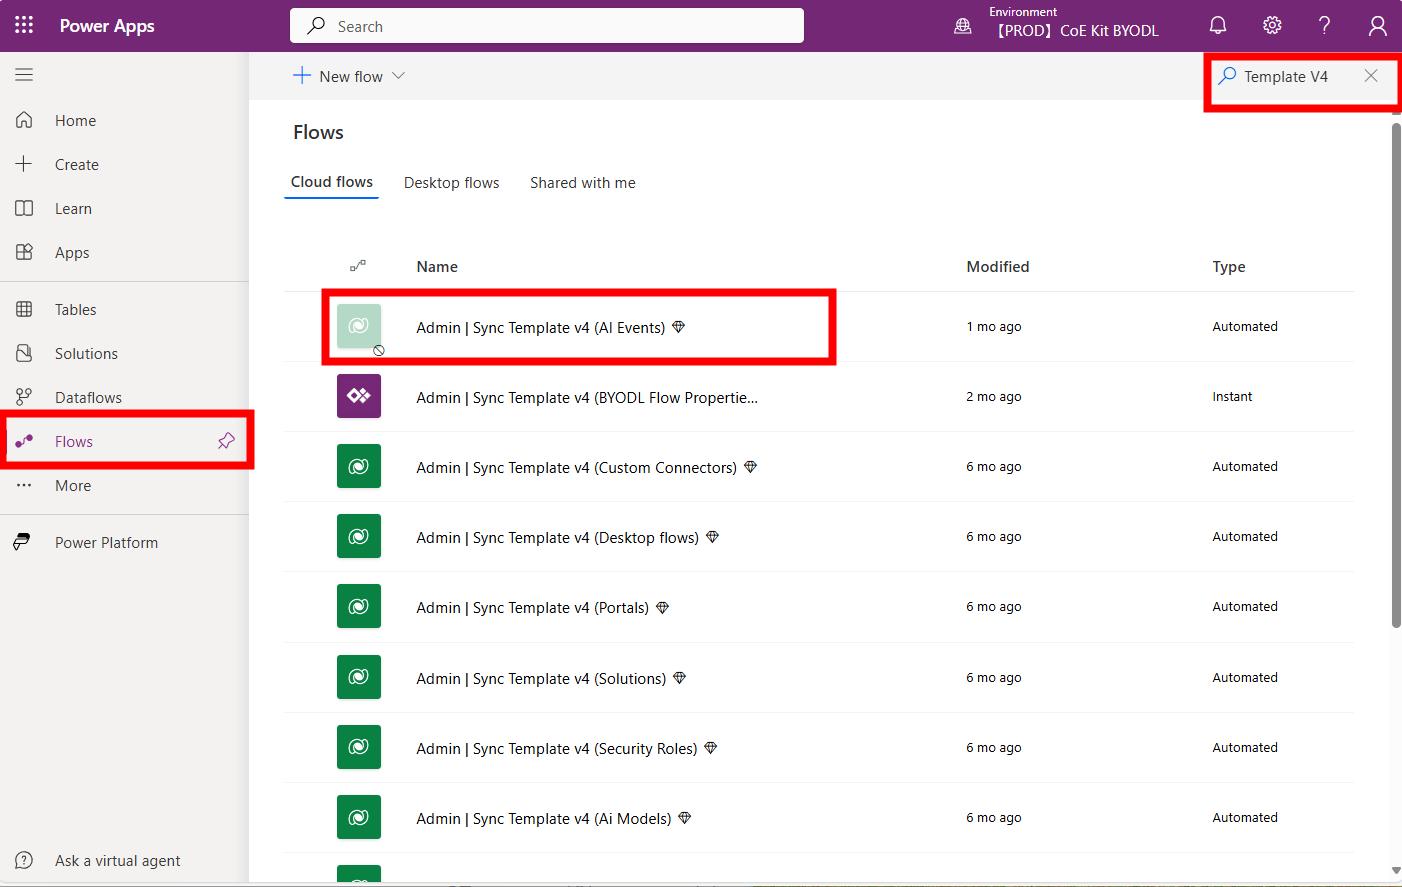The width and height of the screenshot is (1402, 887).
Task: Open notifications bell icon
Action: pos(1218,25)
